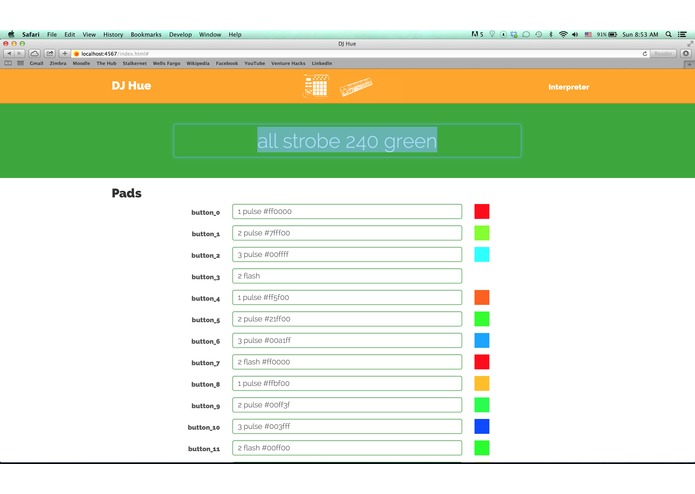The width and height of the screenshot is (695, 494).
Task: Edit the button_3 '2 flash' field
Action: click(347, 276)
